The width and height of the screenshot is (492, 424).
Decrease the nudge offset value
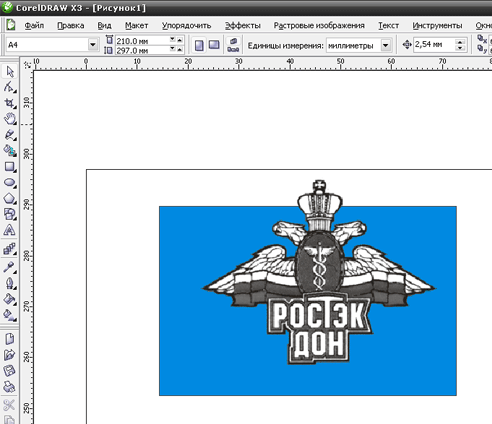click(x=460, y=48)
